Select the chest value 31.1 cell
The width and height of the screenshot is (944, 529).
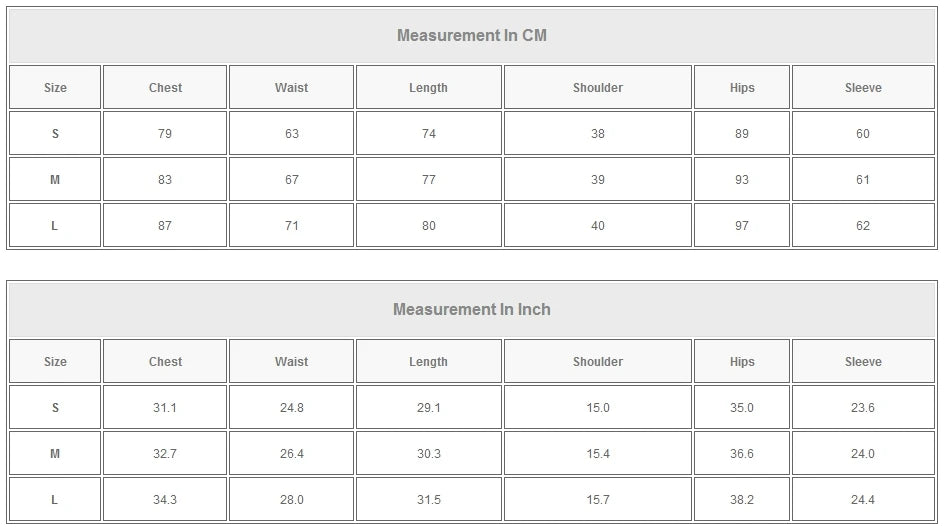[165, 408]
